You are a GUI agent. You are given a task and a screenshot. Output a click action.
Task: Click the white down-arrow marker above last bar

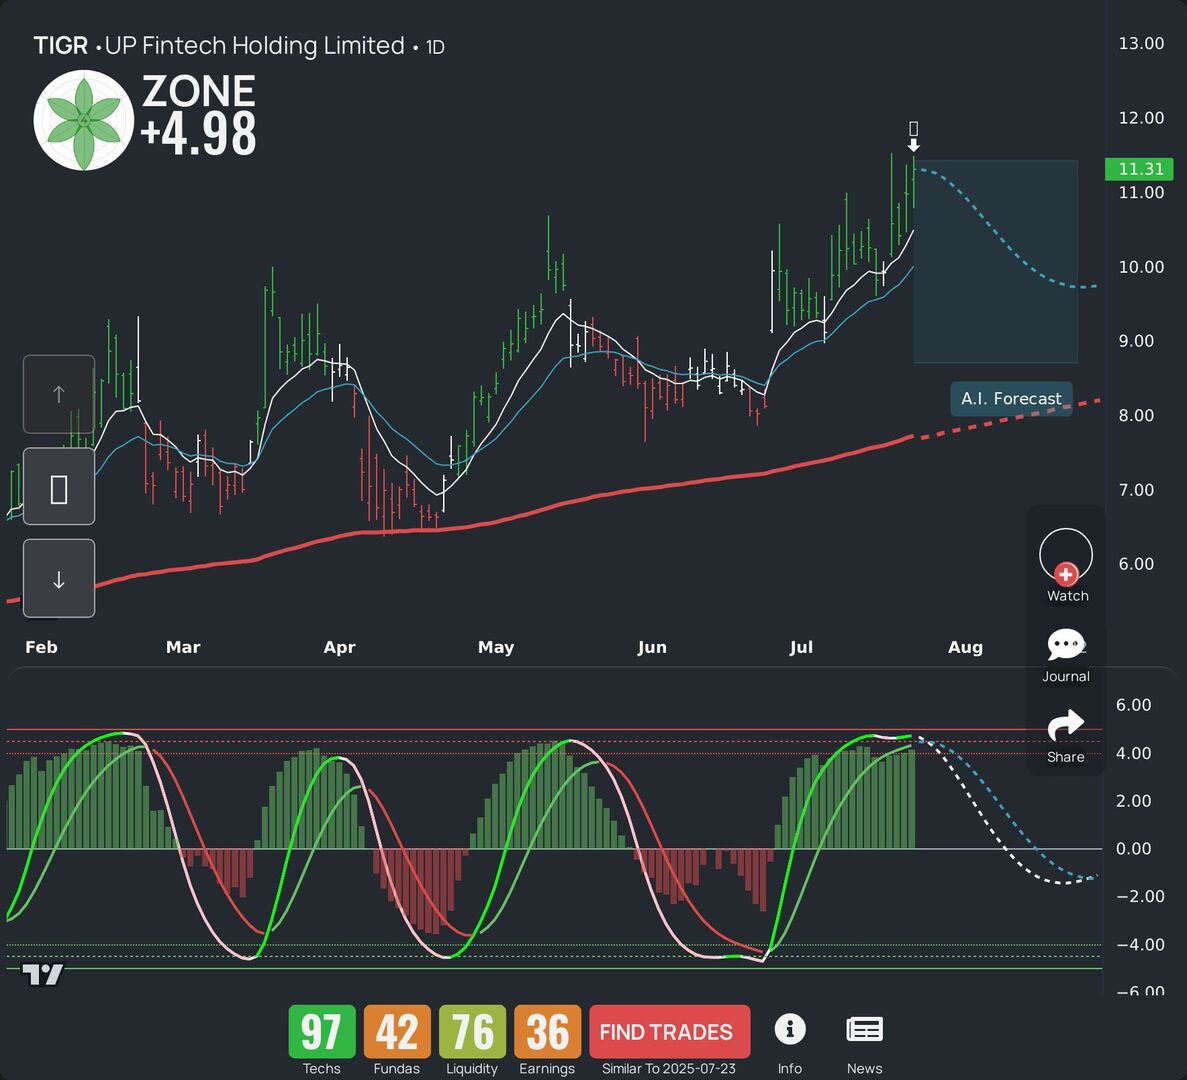point(914,145)
